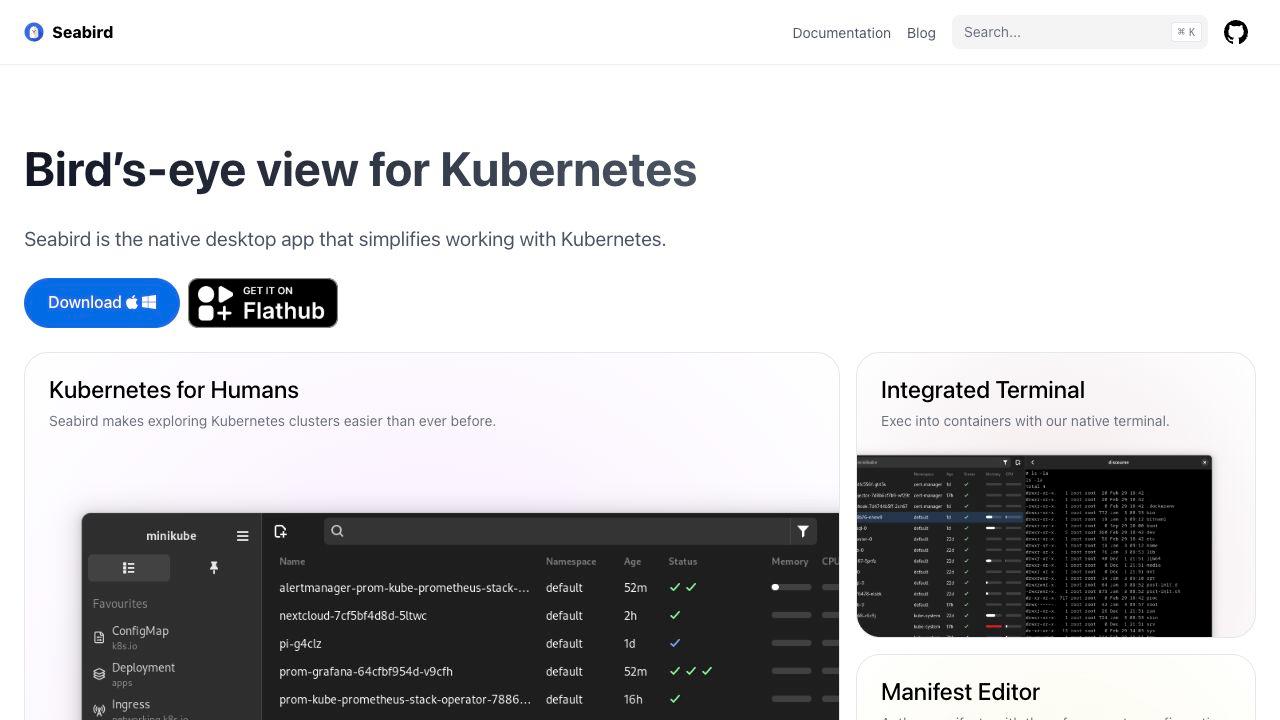The height and width of the screenshot is (720, 1280).
Task: Click the hamburger menu beside minikube
Action: point(242,536)
